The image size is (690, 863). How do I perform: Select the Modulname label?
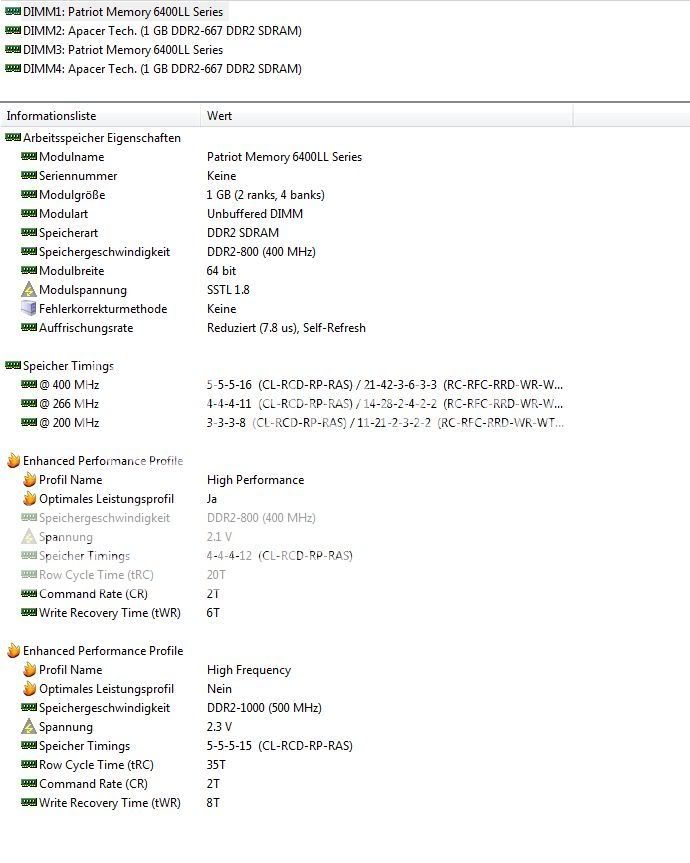click(x=72, y=157)
